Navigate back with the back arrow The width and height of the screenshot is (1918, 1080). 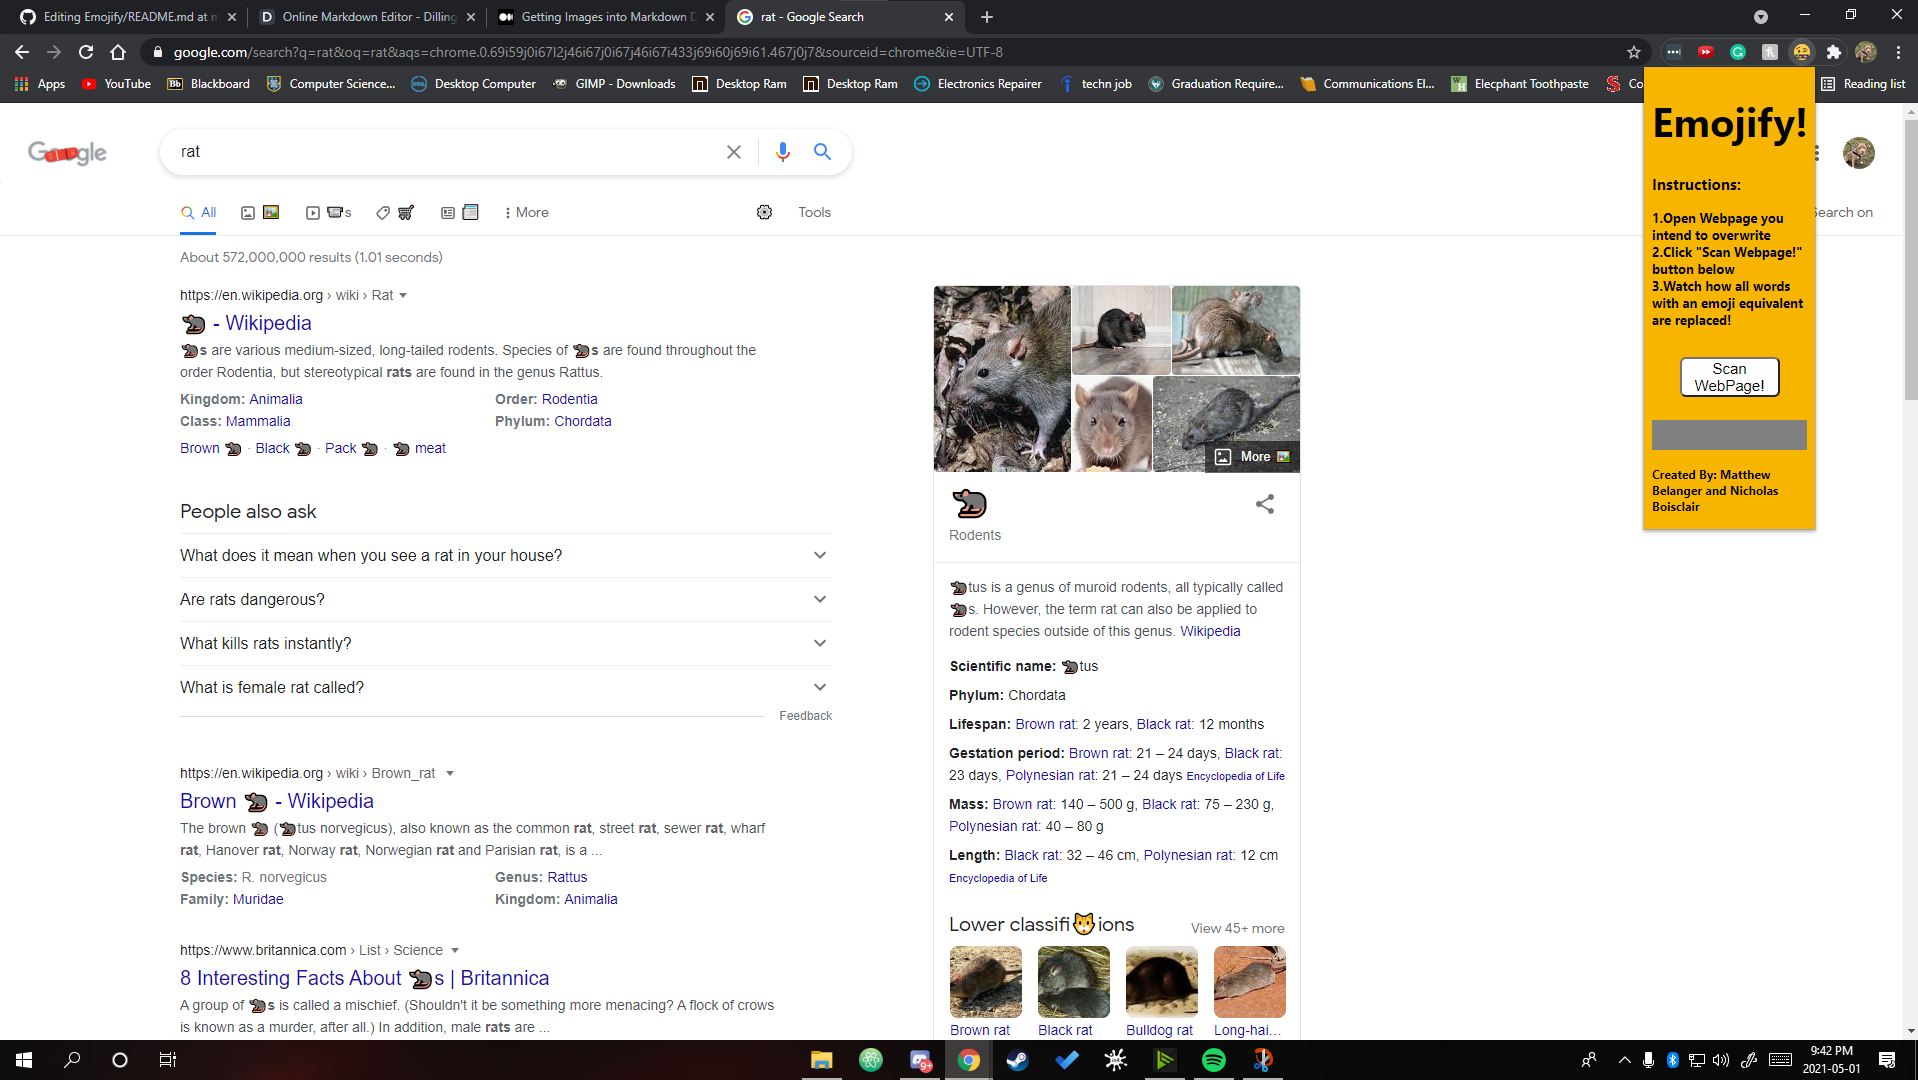coord(22,52)
